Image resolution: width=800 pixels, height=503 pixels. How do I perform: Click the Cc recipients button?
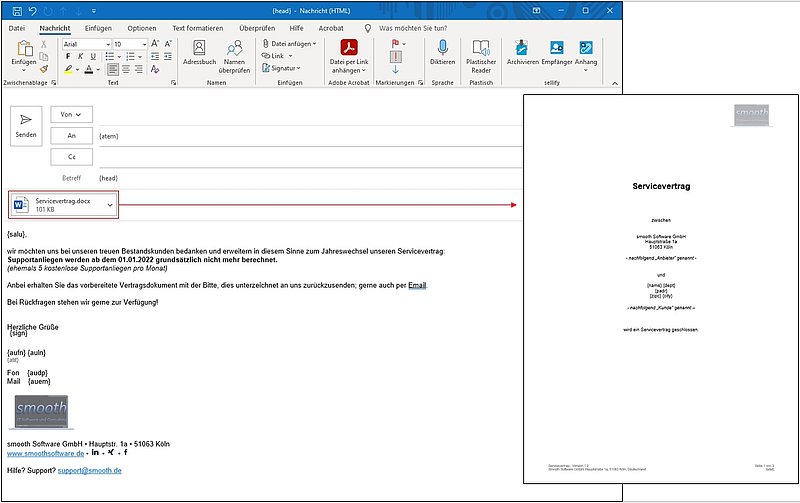click(x=71, y=157)
